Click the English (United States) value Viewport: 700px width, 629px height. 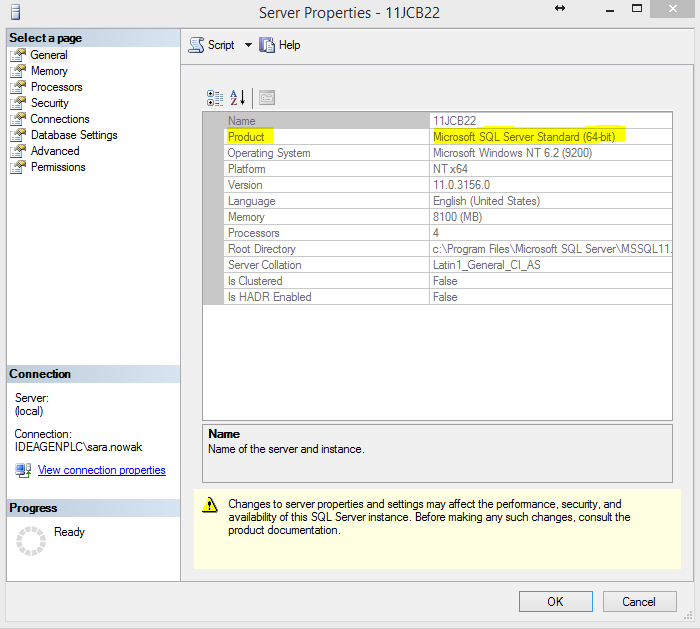tap(487, 201)
